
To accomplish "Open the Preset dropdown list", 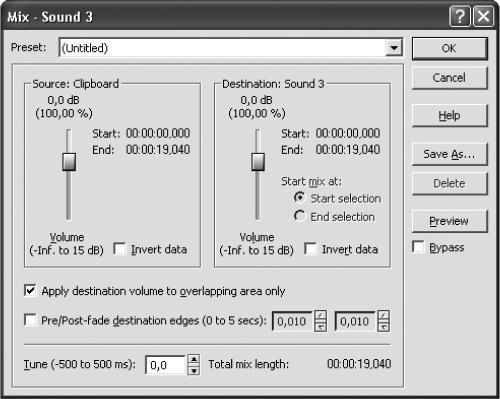I will (x=394, y=48).
